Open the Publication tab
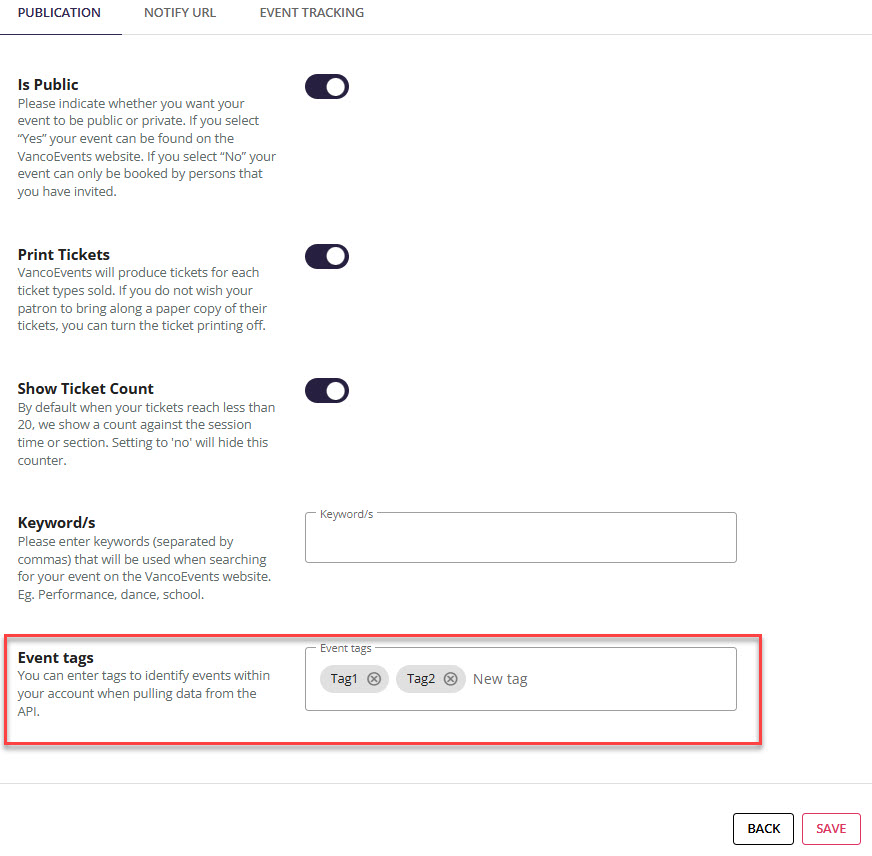 point(60,13)
